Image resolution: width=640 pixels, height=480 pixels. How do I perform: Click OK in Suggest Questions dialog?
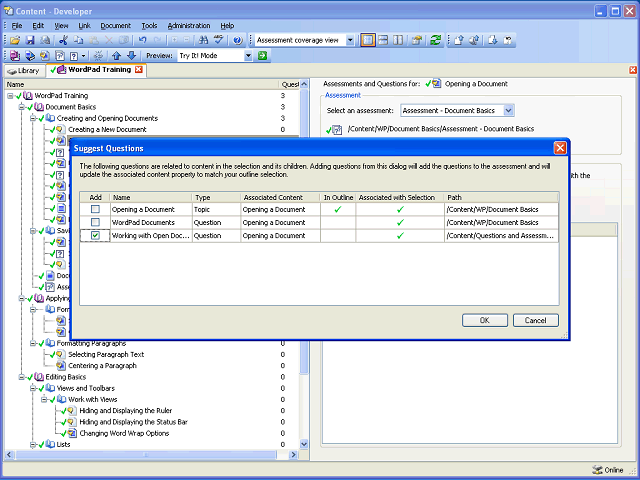pos(484,320)
